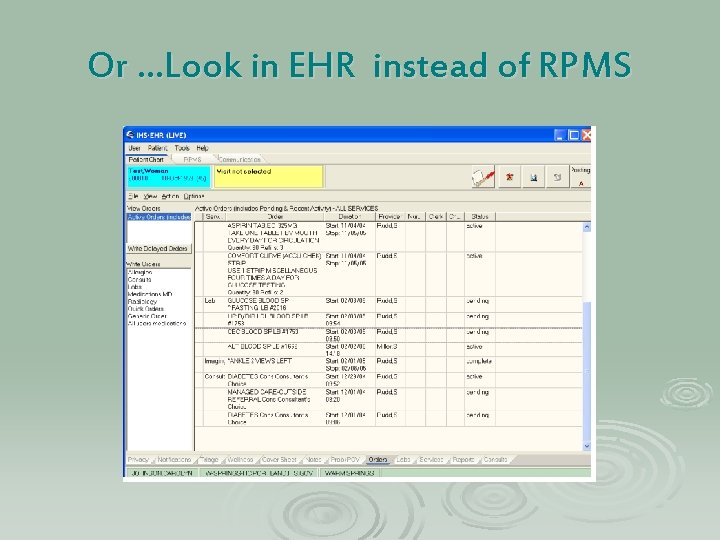This screenshot has width=720, height=540.
Task: Open the Tools menu
Action: coord(182,148)
